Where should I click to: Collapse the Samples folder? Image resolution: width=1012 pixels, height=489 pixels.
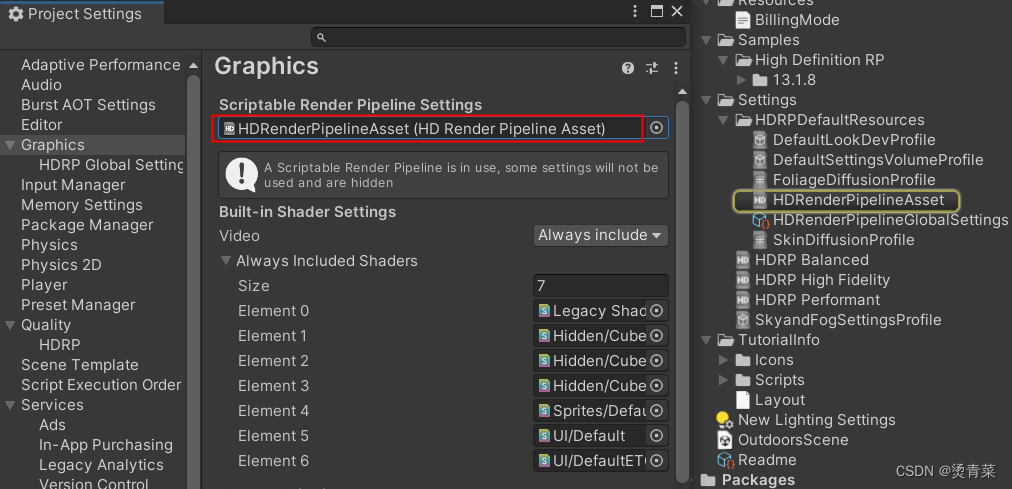pyautogui.click(x=706, y=40)
